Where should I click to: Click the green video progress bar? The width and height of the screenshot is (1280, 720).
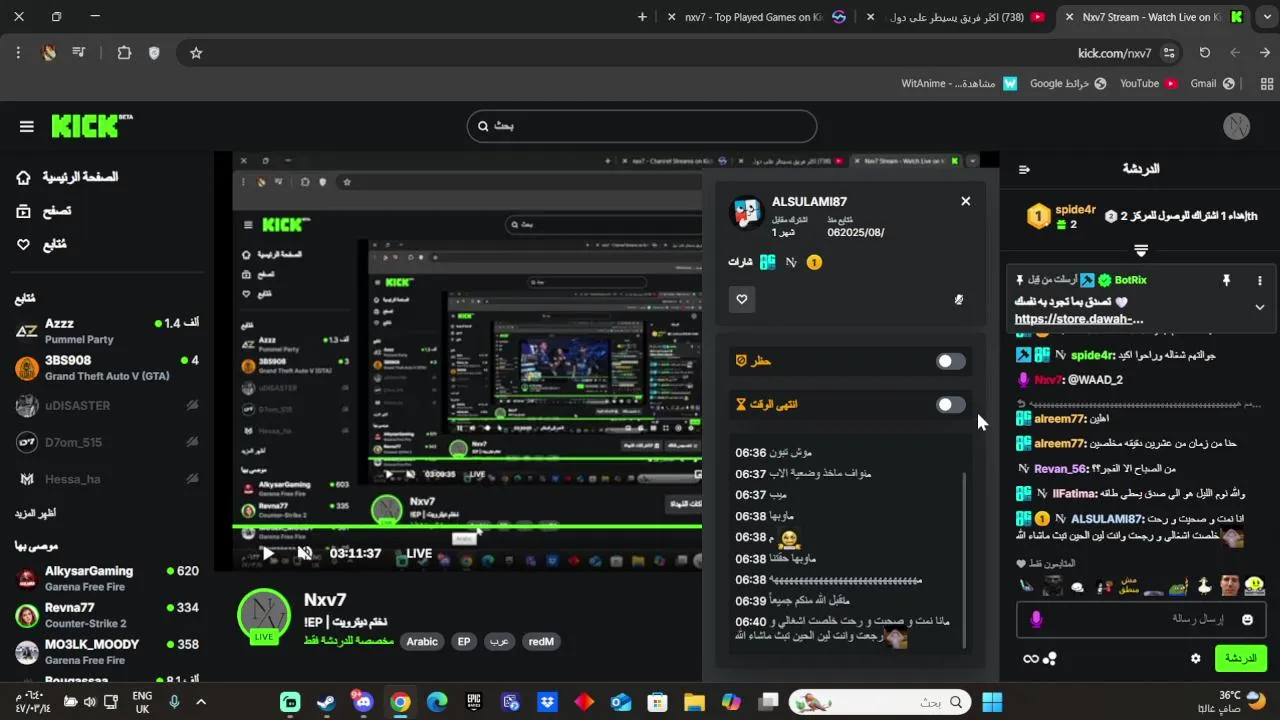pyautogui.click(x=467, y=526)
